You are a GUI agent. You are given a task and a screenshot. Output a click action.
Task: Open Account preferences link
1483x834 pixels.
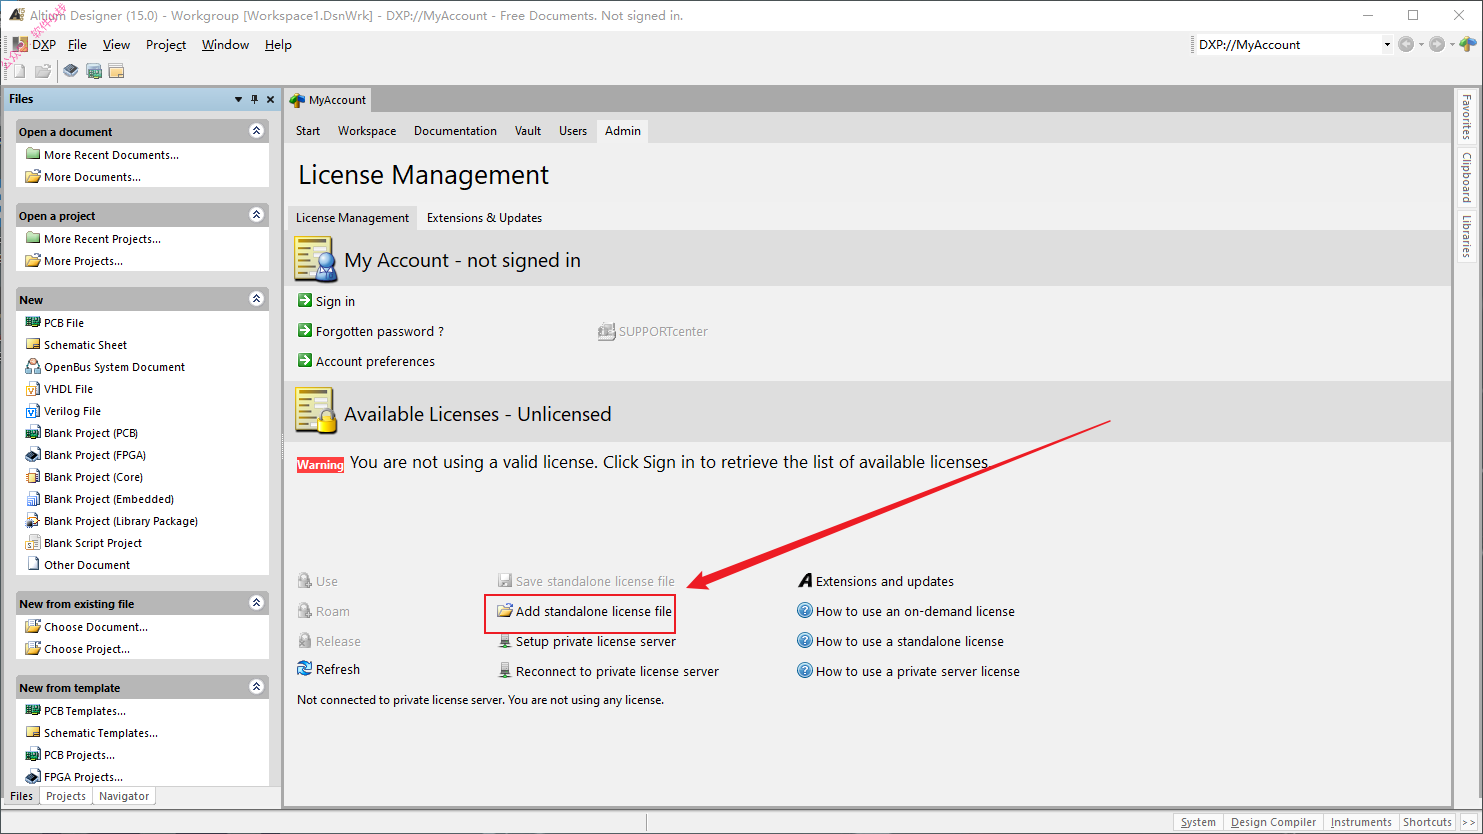coord(375,361)
